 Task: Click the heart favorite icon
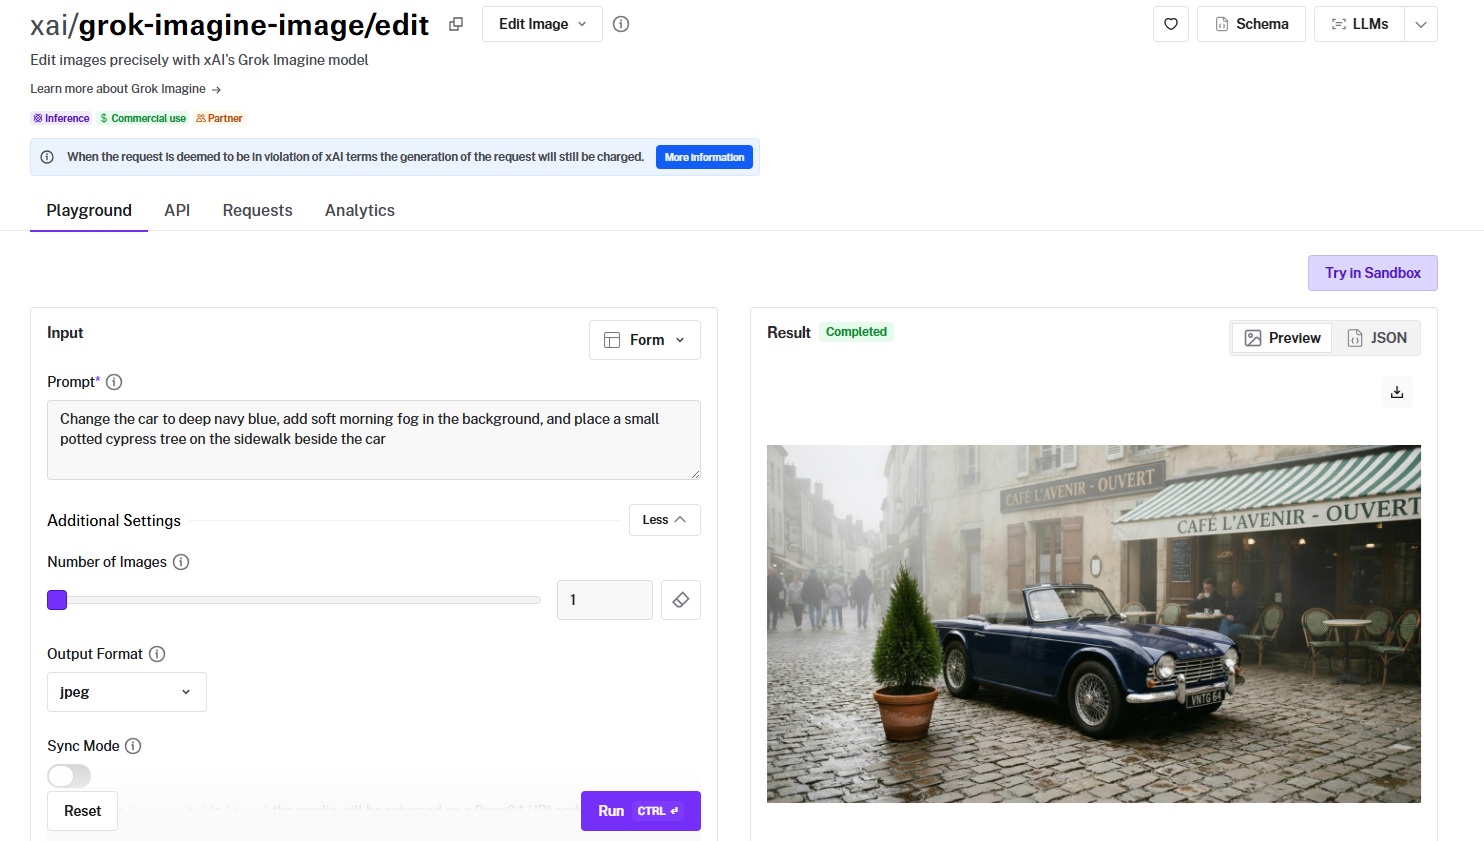pyautogui.click(x=1171, y=24)
